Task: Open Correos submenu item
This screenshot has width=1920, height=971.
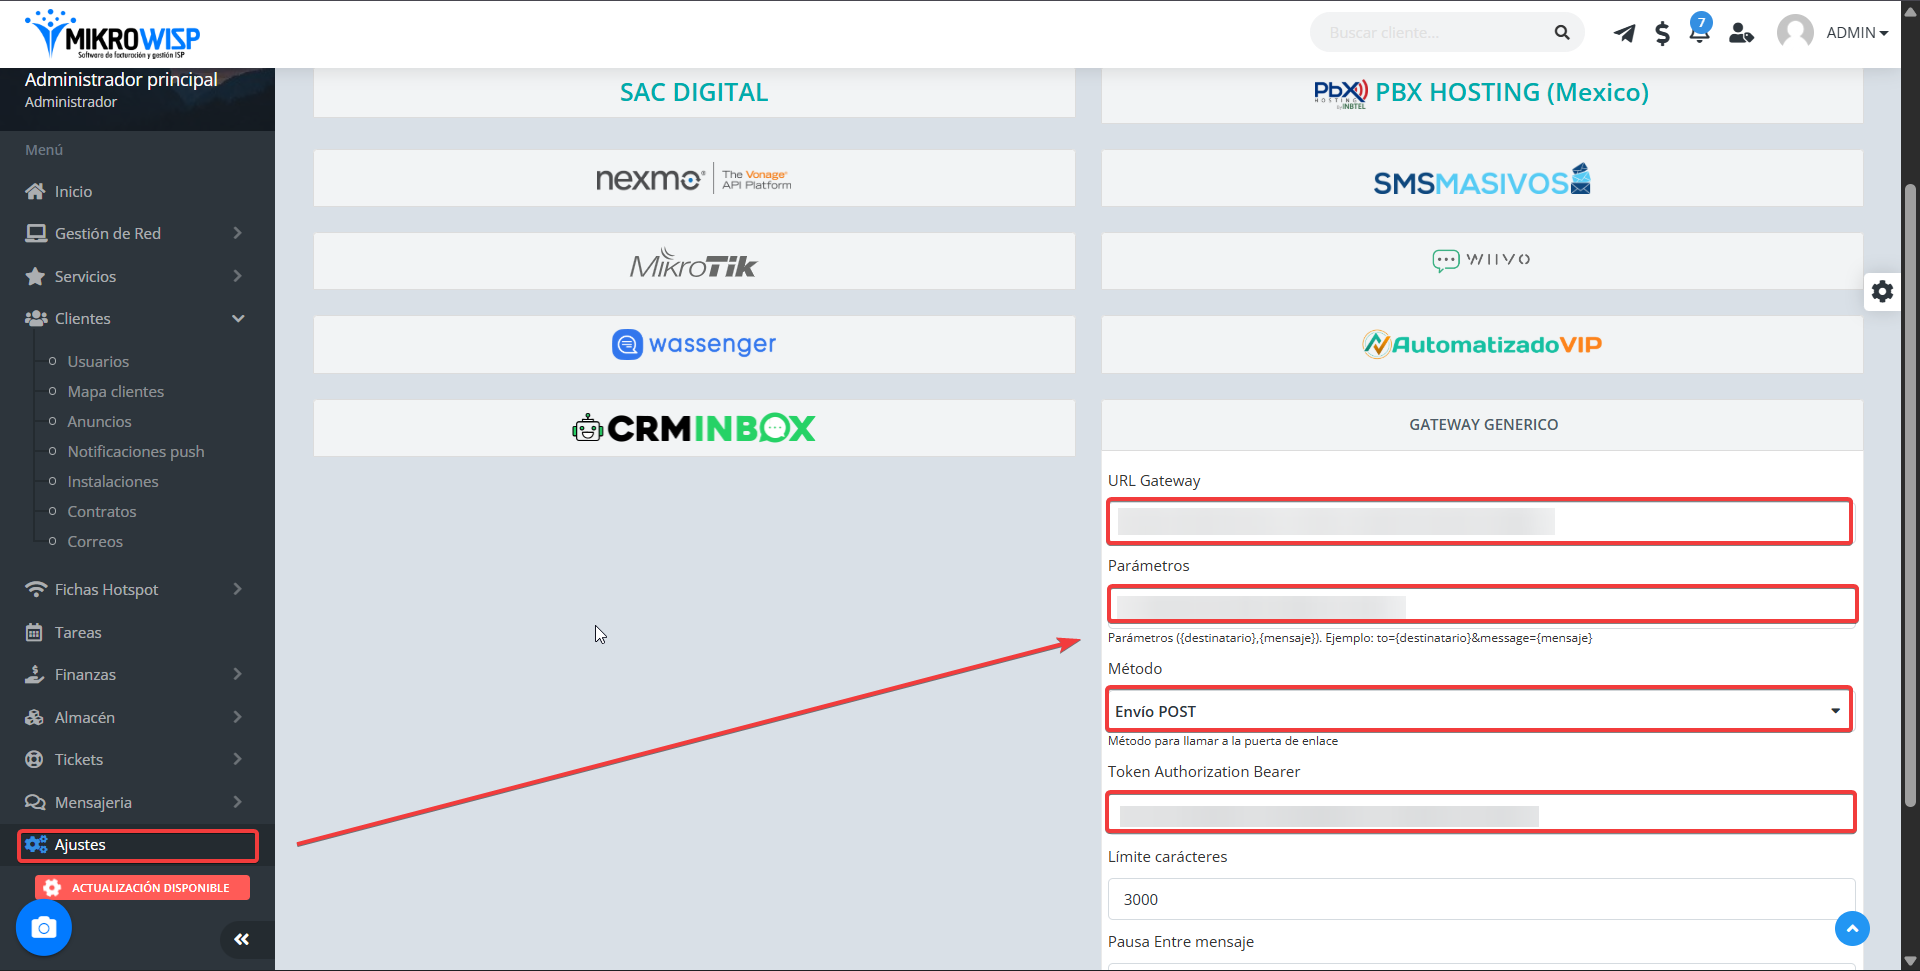Action: (x=95, y=541)
